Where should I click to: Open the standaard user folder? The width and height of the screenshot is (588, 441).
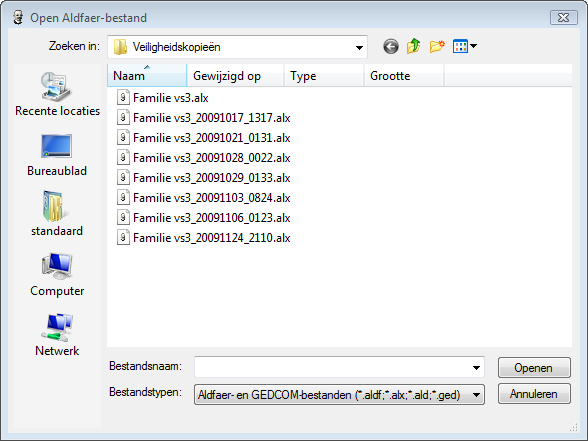[x=57, y=214]
